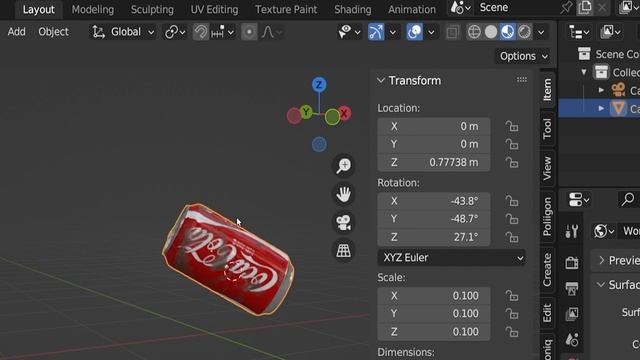Click Location Y field

click(x=433, y=144)
